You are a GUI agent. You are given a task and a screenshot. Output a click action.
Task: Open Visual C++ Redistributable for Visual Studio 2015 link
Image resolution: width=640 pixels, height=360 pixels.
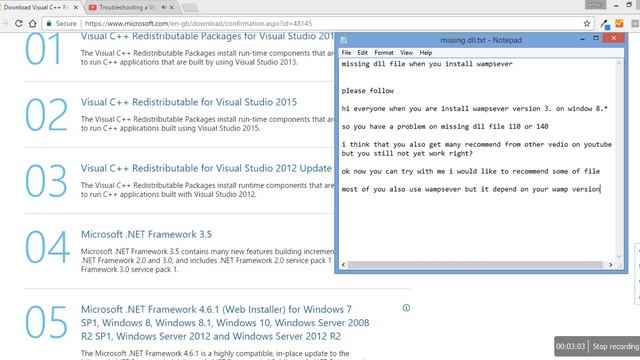(189, 102)
